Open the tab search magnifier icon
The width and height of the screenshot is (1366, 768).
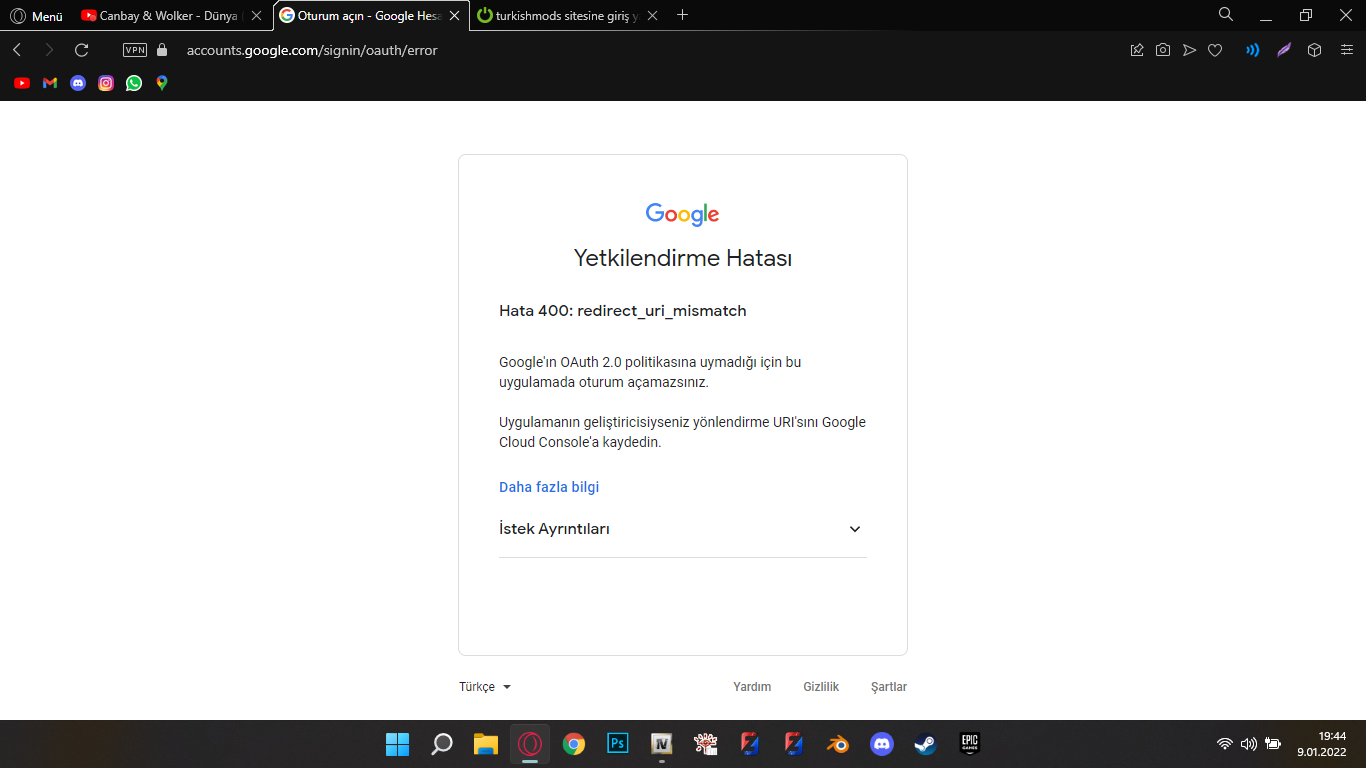tap(1226, 14)
